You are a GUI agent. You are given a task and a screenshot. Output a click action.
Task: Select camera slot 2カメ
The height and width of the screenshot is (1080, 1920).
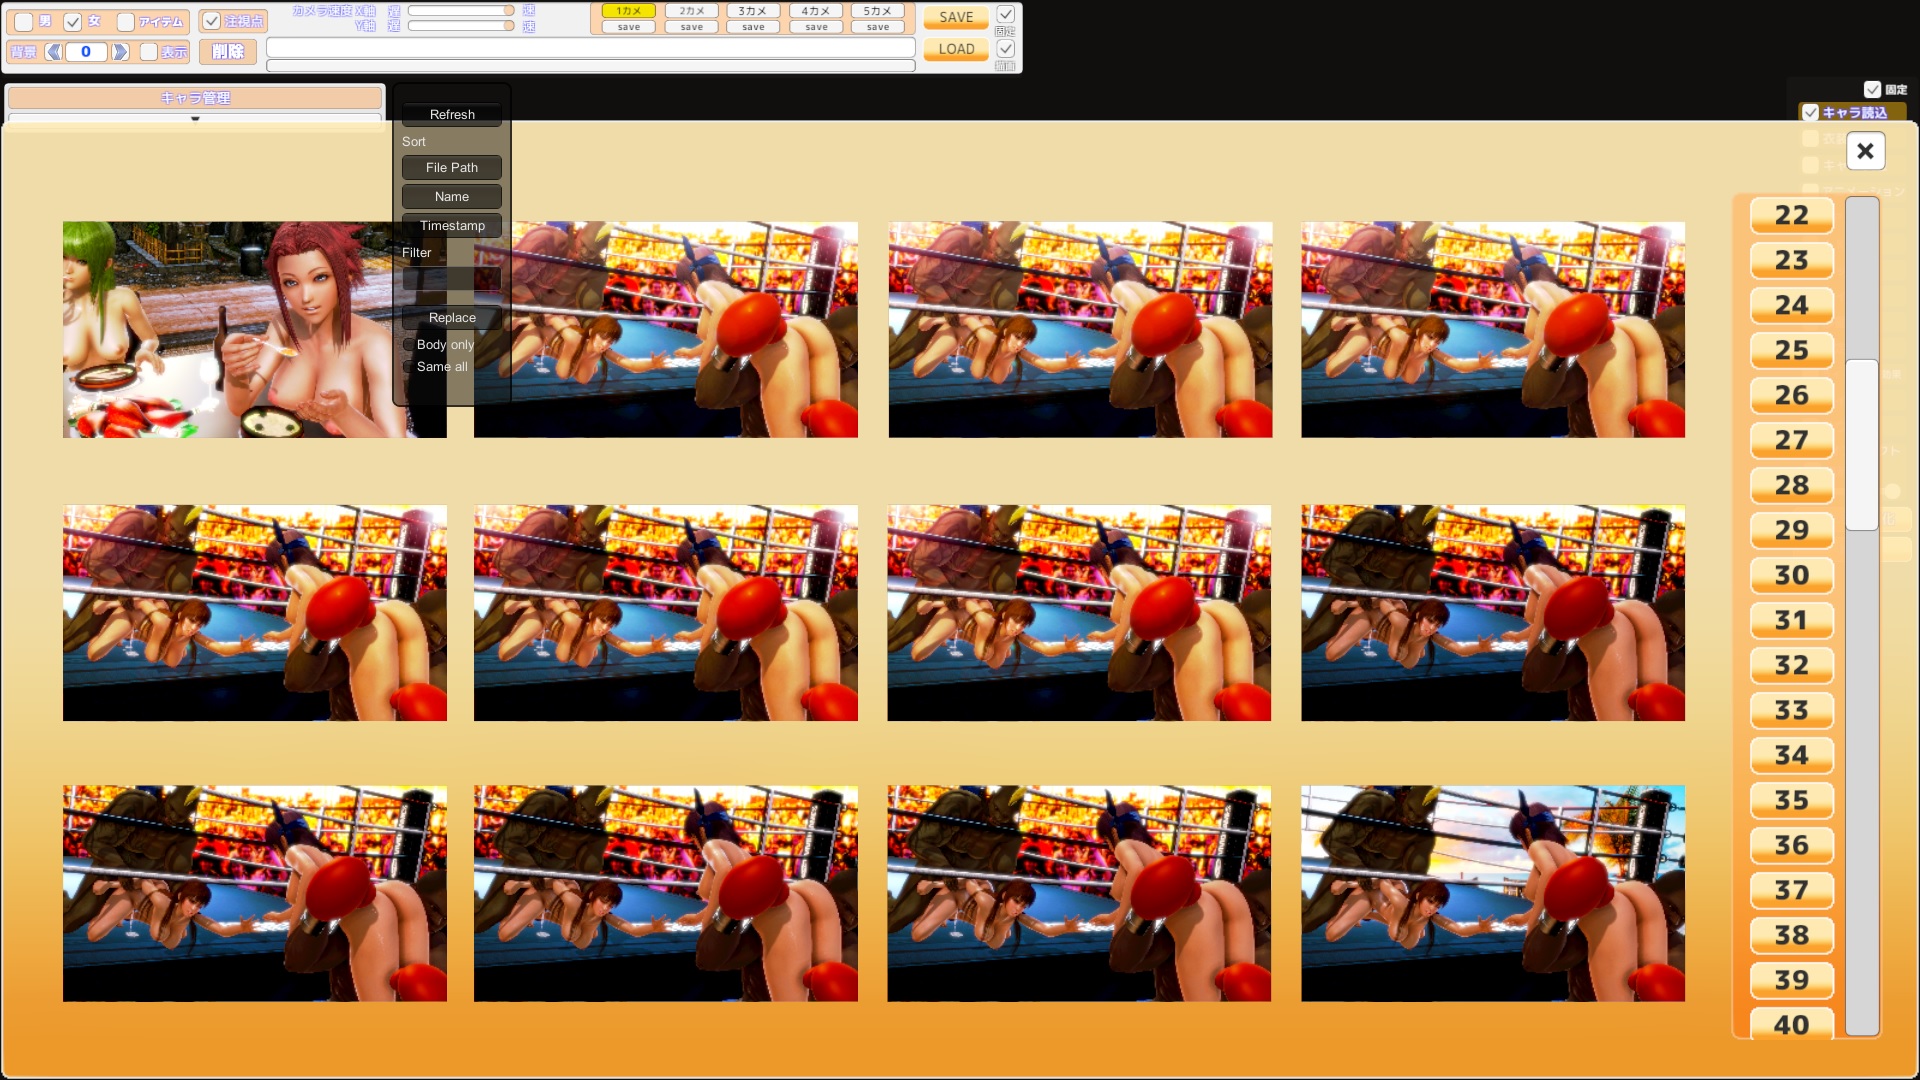pos(691,11)
